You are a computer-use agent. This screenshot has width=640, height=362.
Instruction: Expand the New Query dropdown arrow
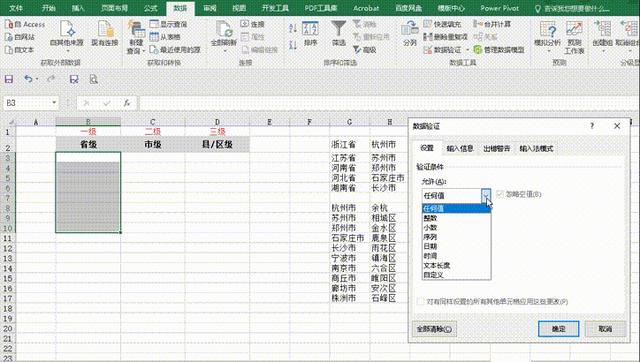click(144, 51)
